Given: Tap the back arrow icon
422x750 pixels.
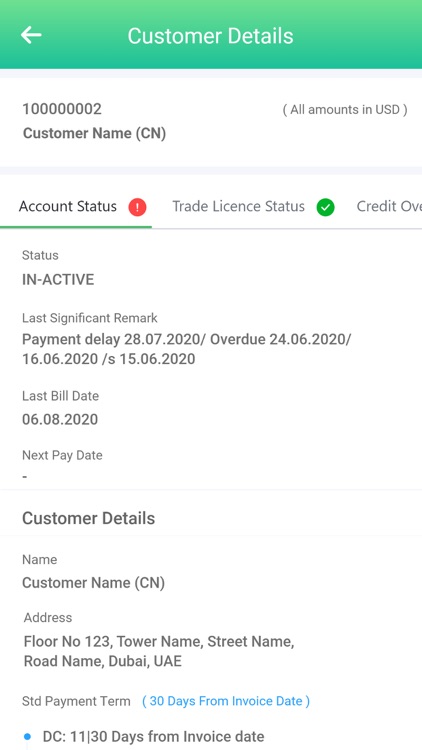Looking at the screenshot, I should coord(31,35).
